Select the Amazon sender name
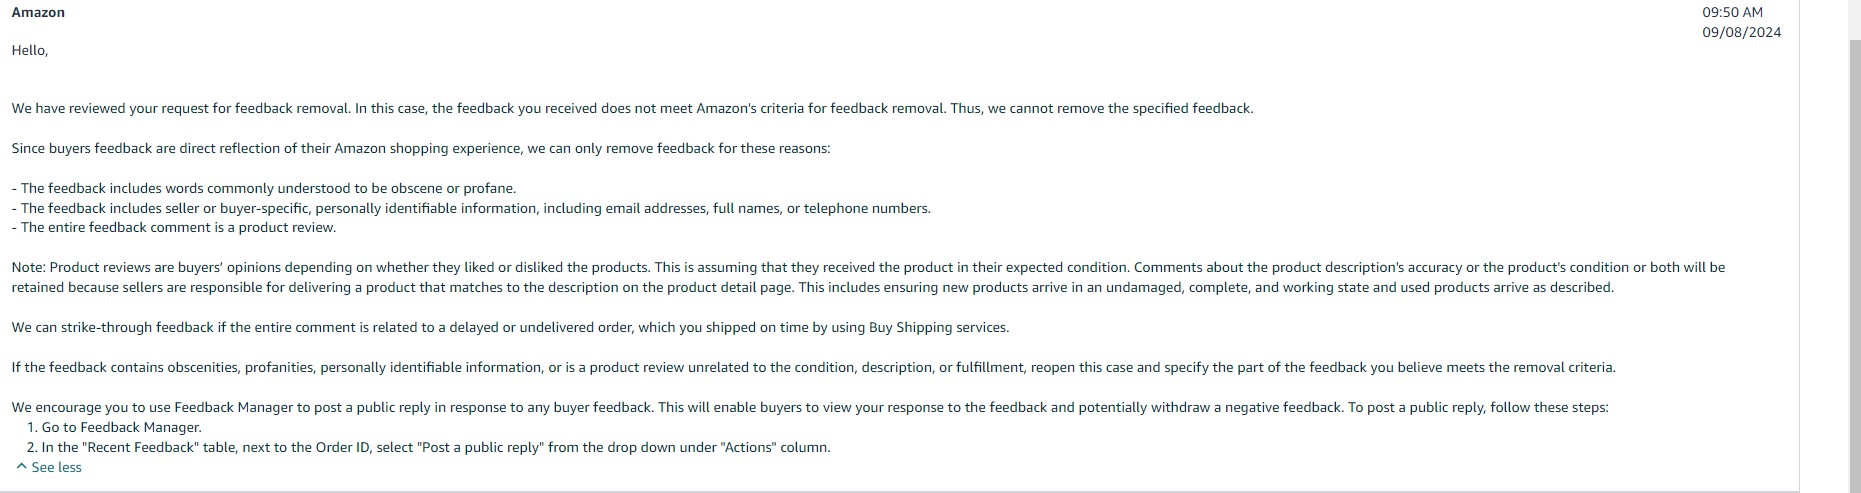The height and width of the screenshot is (493, 1861). point(38,13)
